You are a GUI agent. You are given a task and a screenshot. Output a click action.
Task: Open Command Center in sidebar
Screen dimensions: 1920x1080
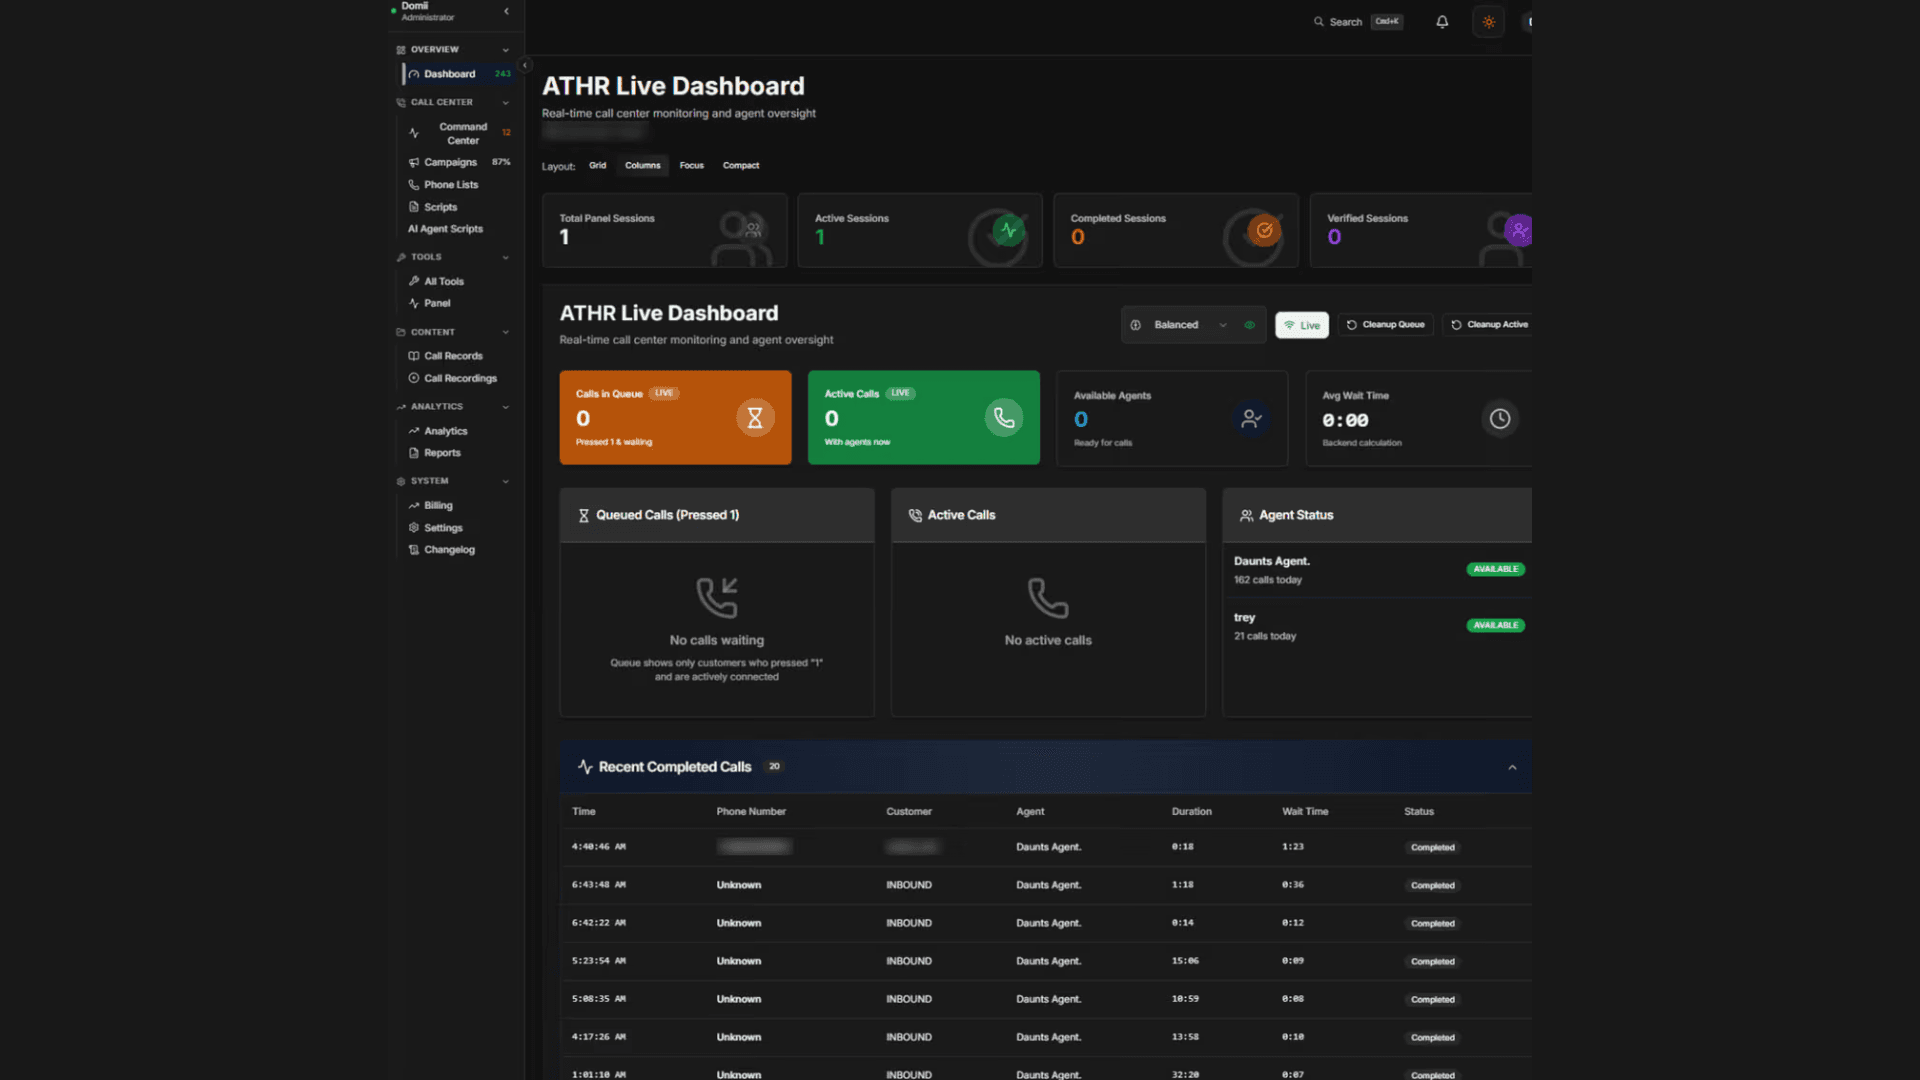click(462, 133)
